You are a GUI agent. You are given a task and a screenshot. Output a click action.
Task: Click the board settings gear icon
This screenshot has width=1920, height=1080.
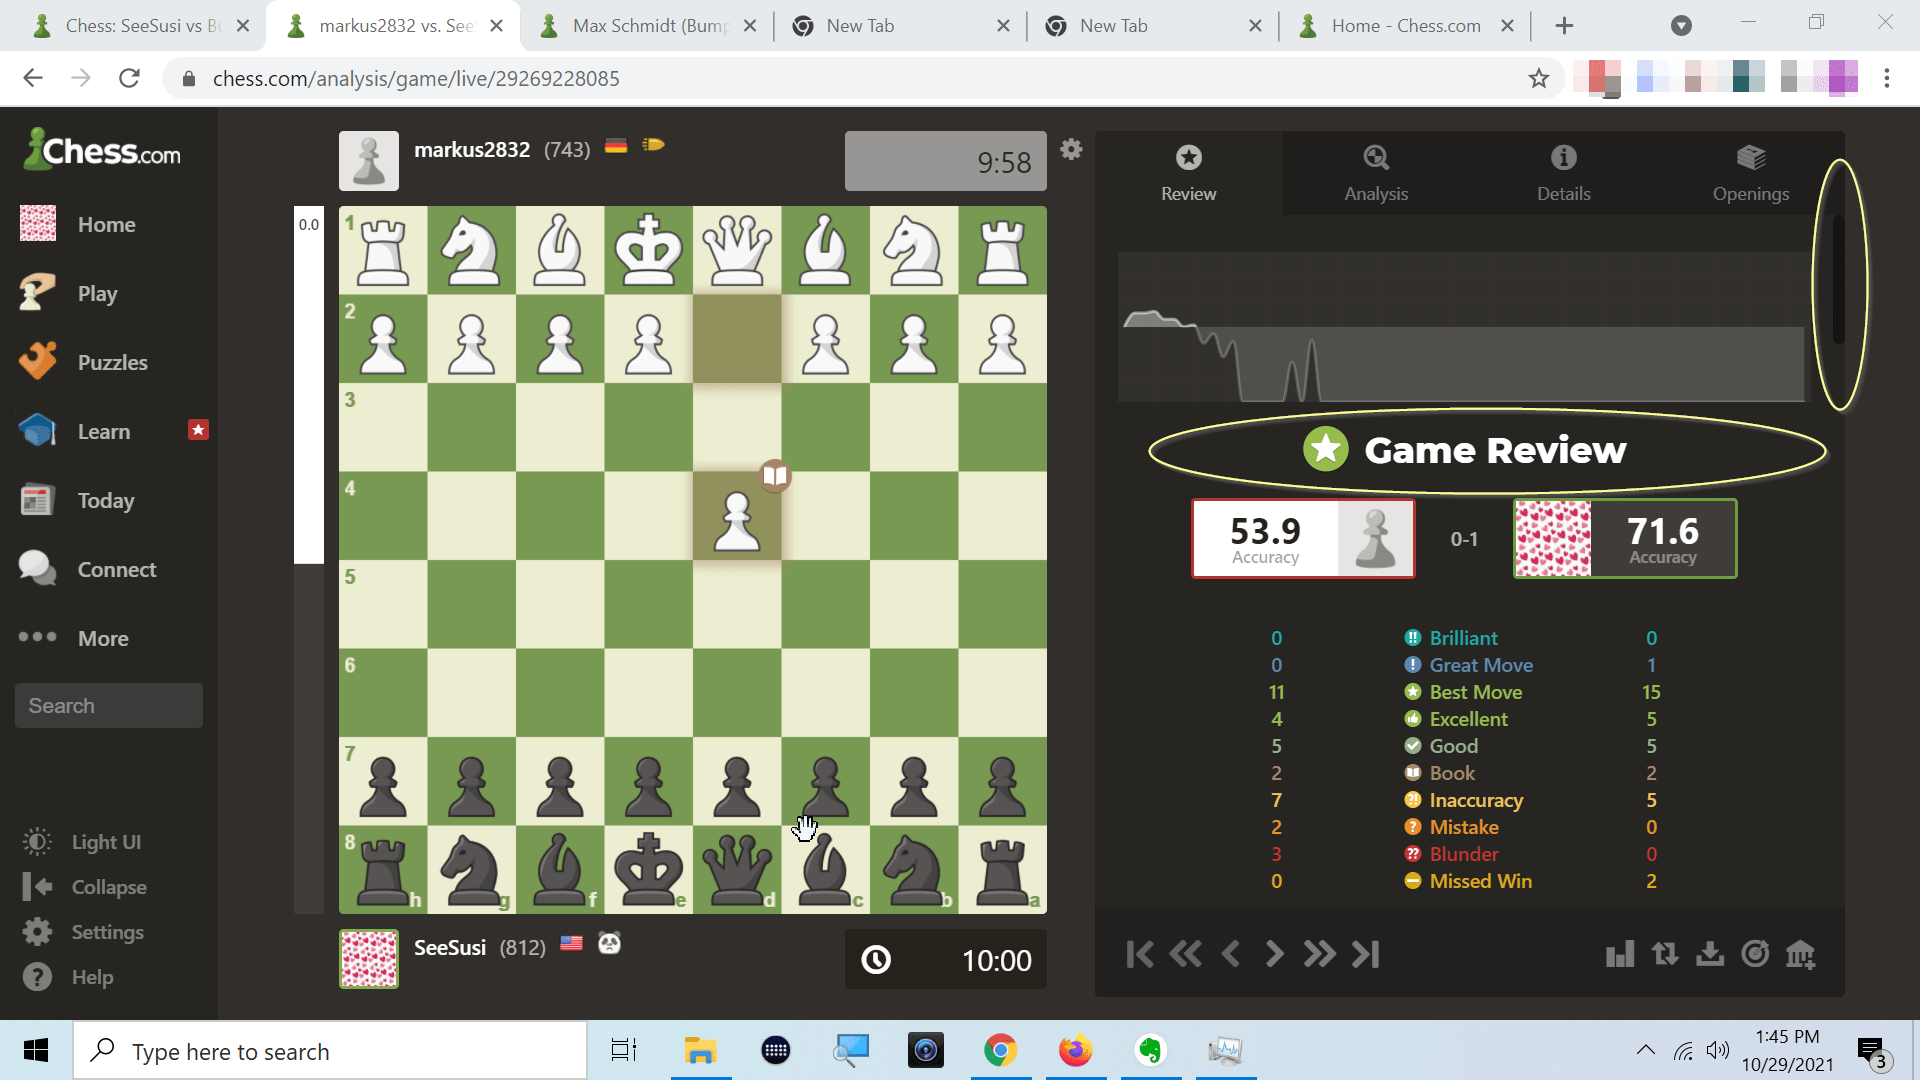point(1071,149)
